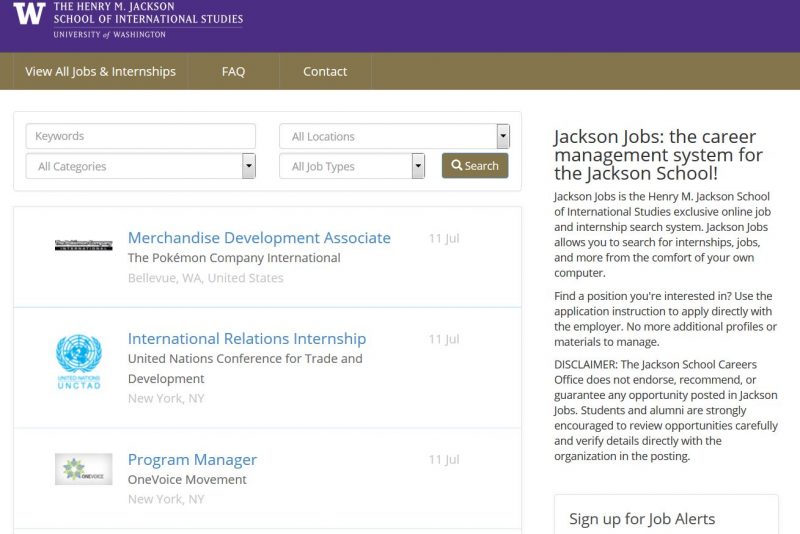Click Sign up for Job Alerts heading
This screenshot has width=800, height=534.
tap(642, 519)
